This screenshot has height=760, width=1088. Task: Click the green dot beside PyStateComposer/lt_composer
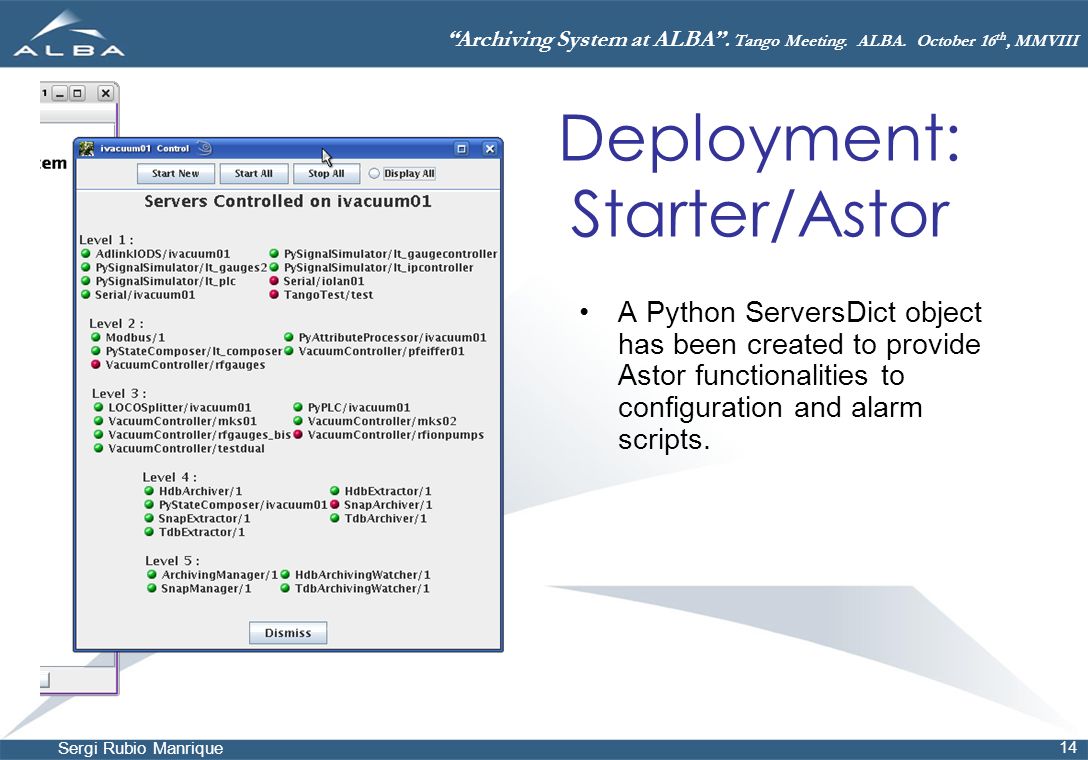(96, 351)
